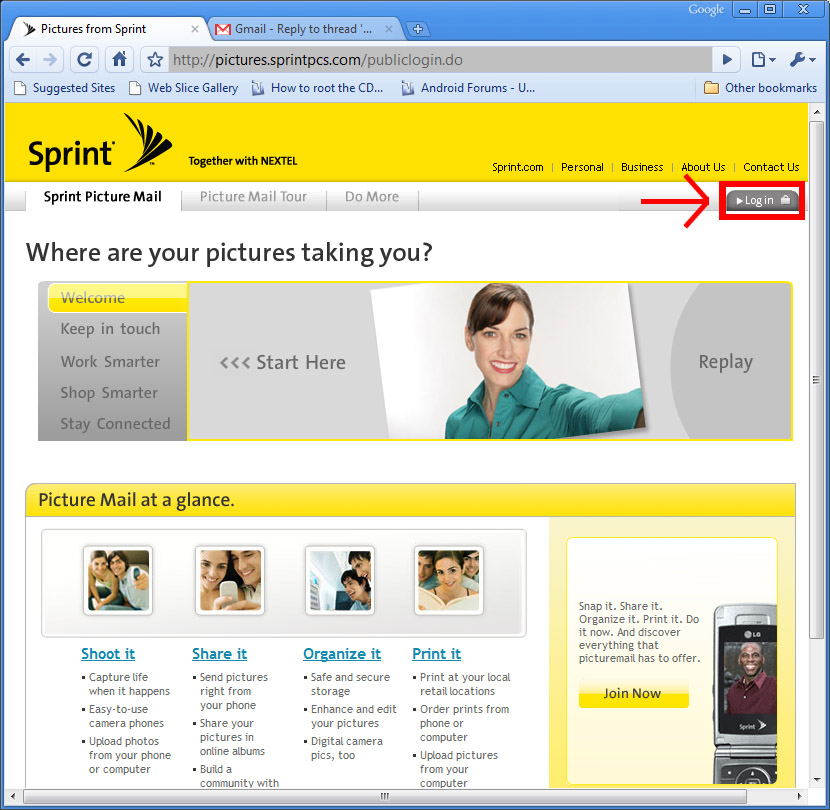Click the Print it thumbnail image
The width and height of the screenshot is (830, 810).
click(449, 581)
